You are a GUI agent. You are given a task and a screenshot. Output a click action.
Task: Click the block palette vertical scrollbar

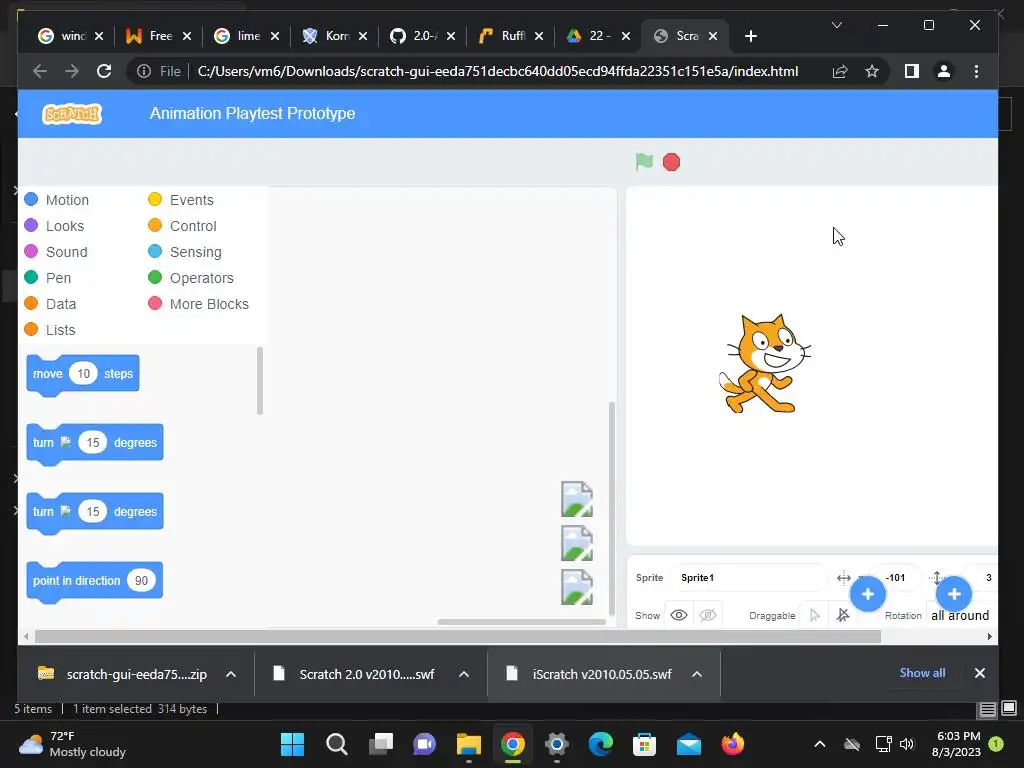[x=260, y=381]
